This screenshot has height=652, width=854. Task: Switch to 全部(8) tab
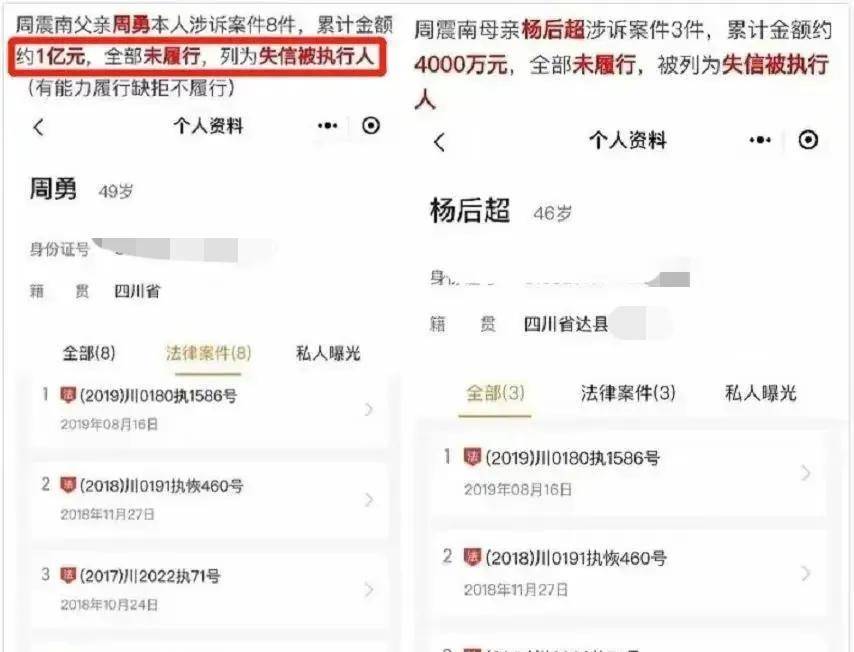tap(89, 354)
